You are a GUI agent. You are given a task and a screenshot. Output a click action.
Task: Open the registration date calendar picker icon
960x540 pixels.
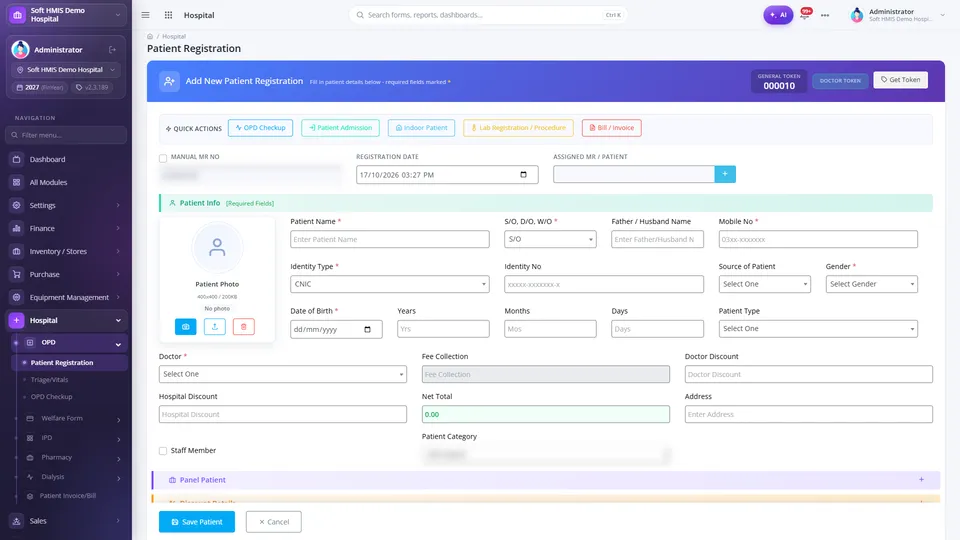(523, 174)
